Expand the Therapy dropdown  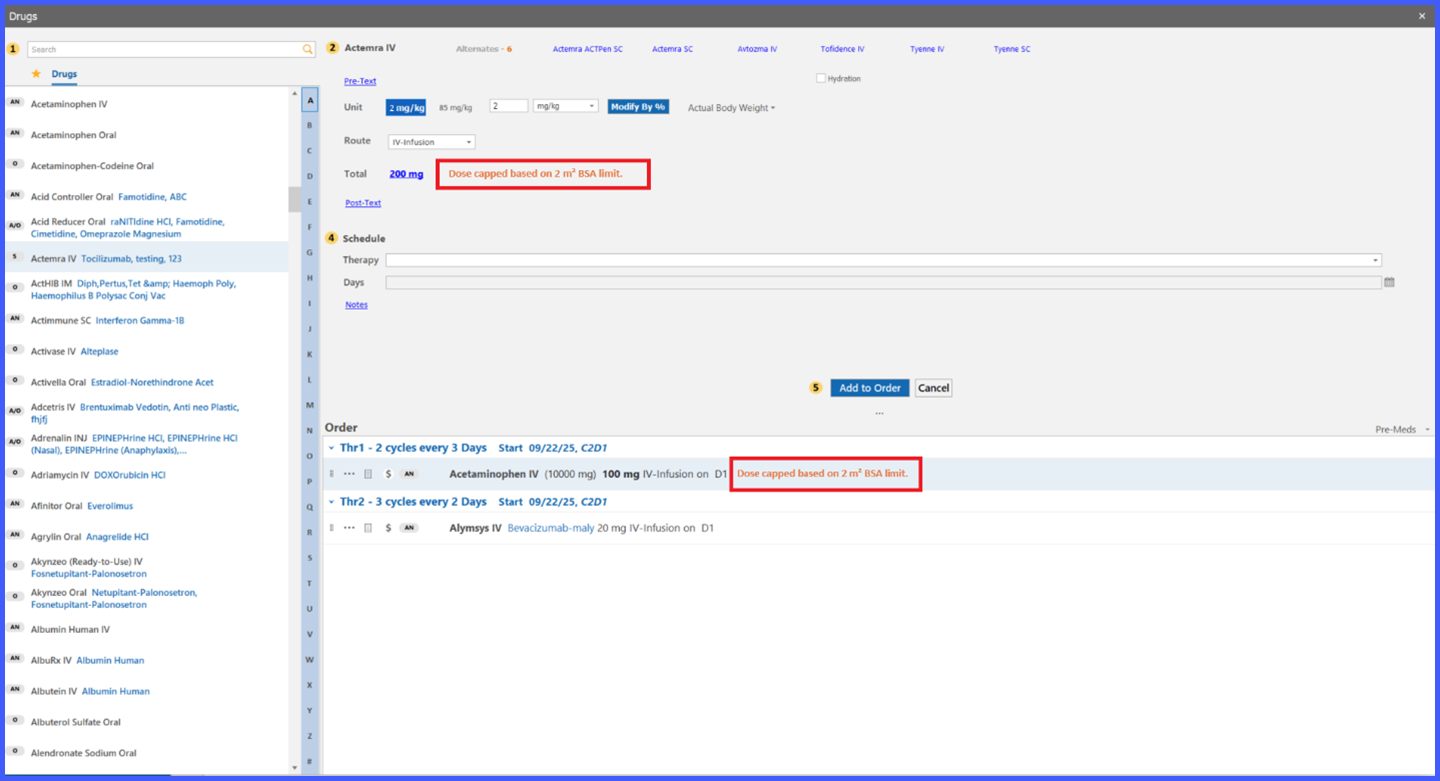(x=884, y=260)
